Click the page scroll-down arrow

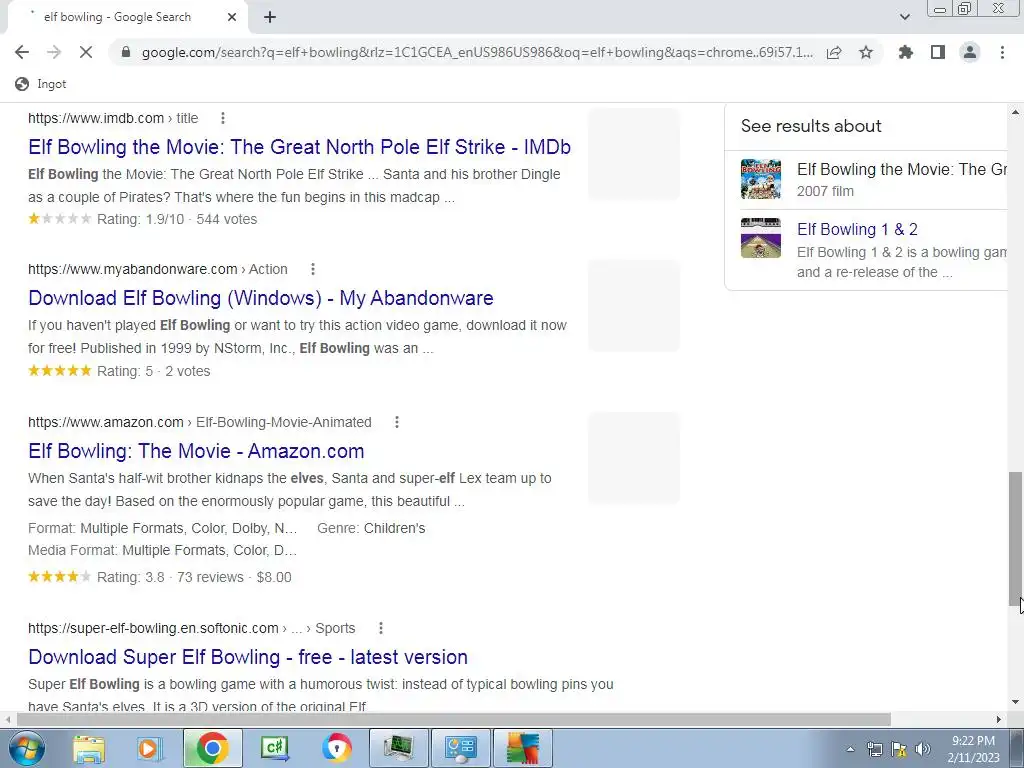[1015, 703]
